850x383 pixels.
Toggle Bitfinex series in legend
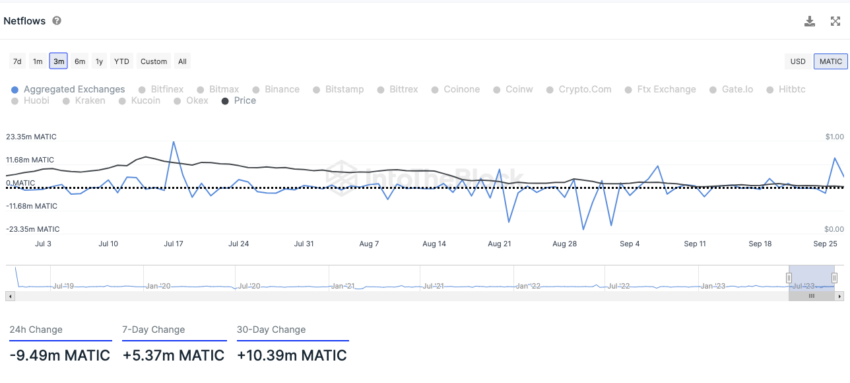click(x=162, y=89)
